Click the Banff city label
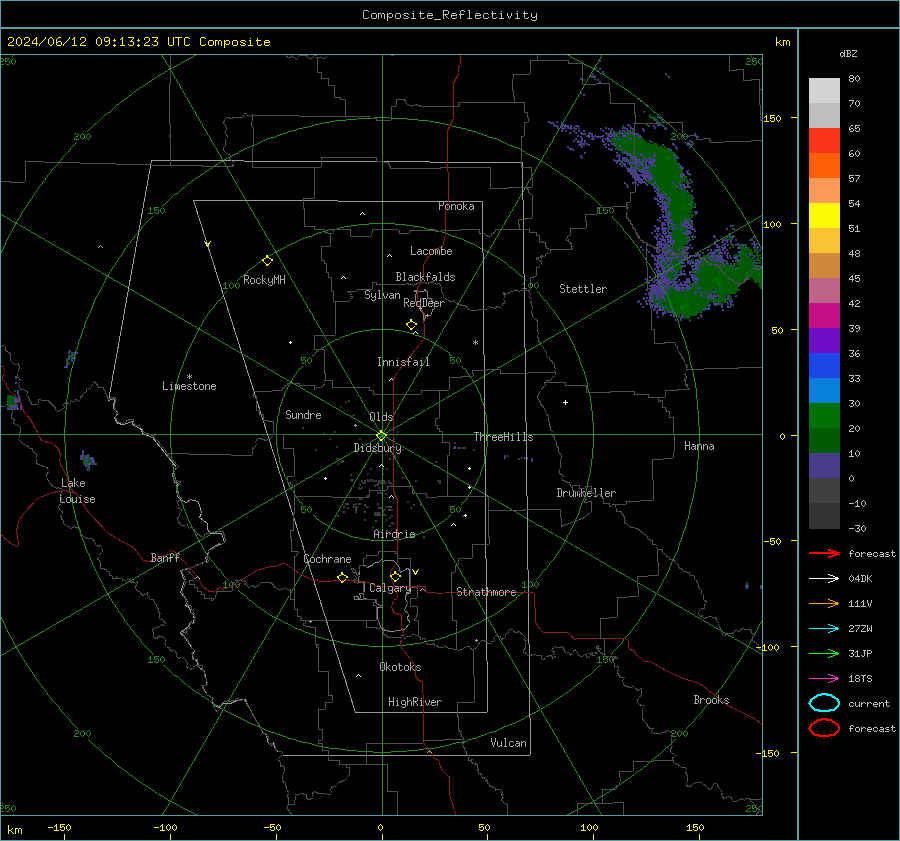The height and width of the screenshot is (841, 900). [165, 557]
